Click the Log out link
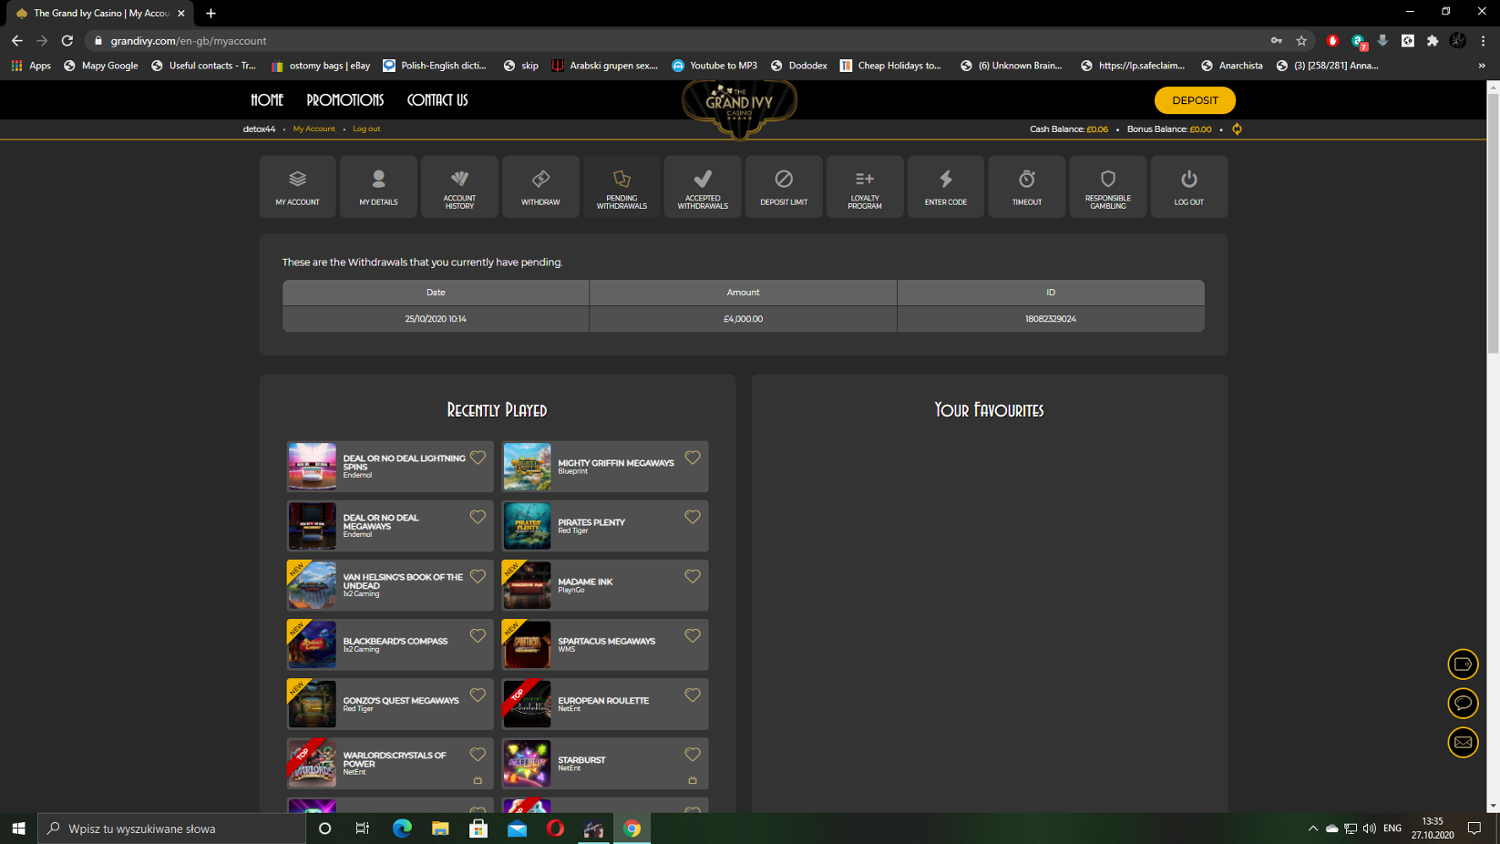Screen dimensions: 1500x844 [366, 129]
